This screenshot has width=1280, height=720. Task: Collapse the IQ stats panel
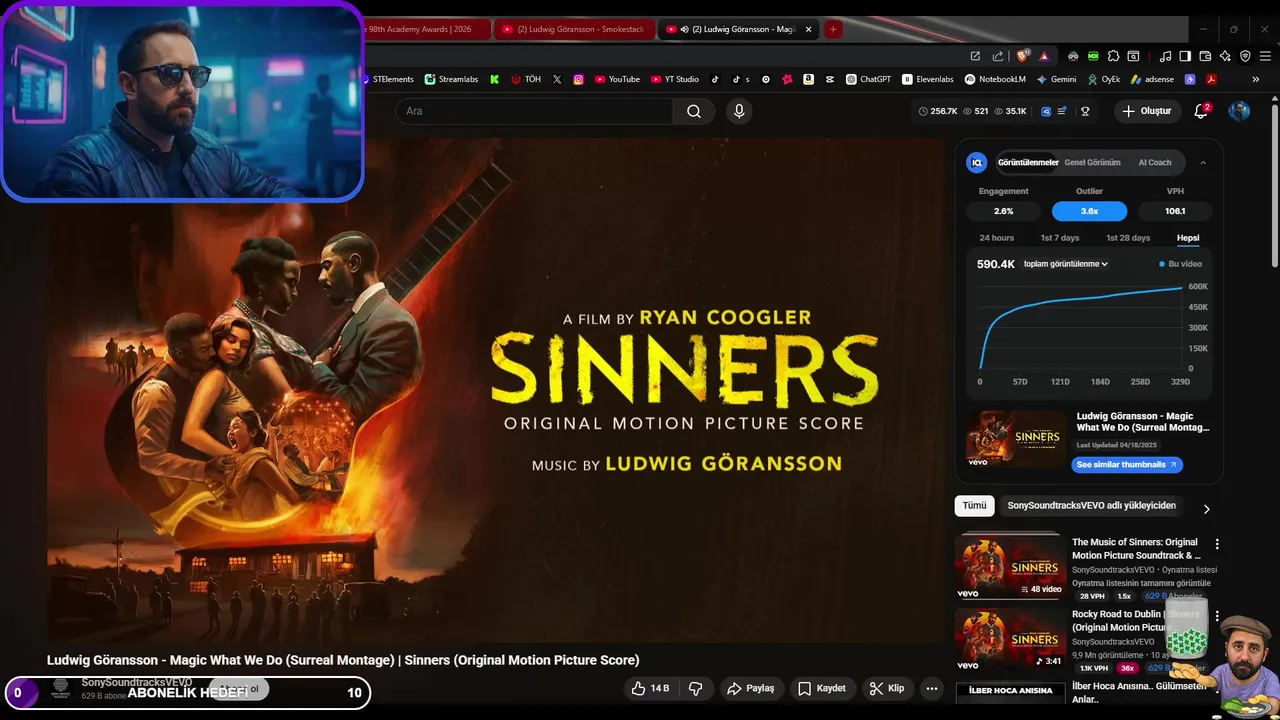[1203, 162]
